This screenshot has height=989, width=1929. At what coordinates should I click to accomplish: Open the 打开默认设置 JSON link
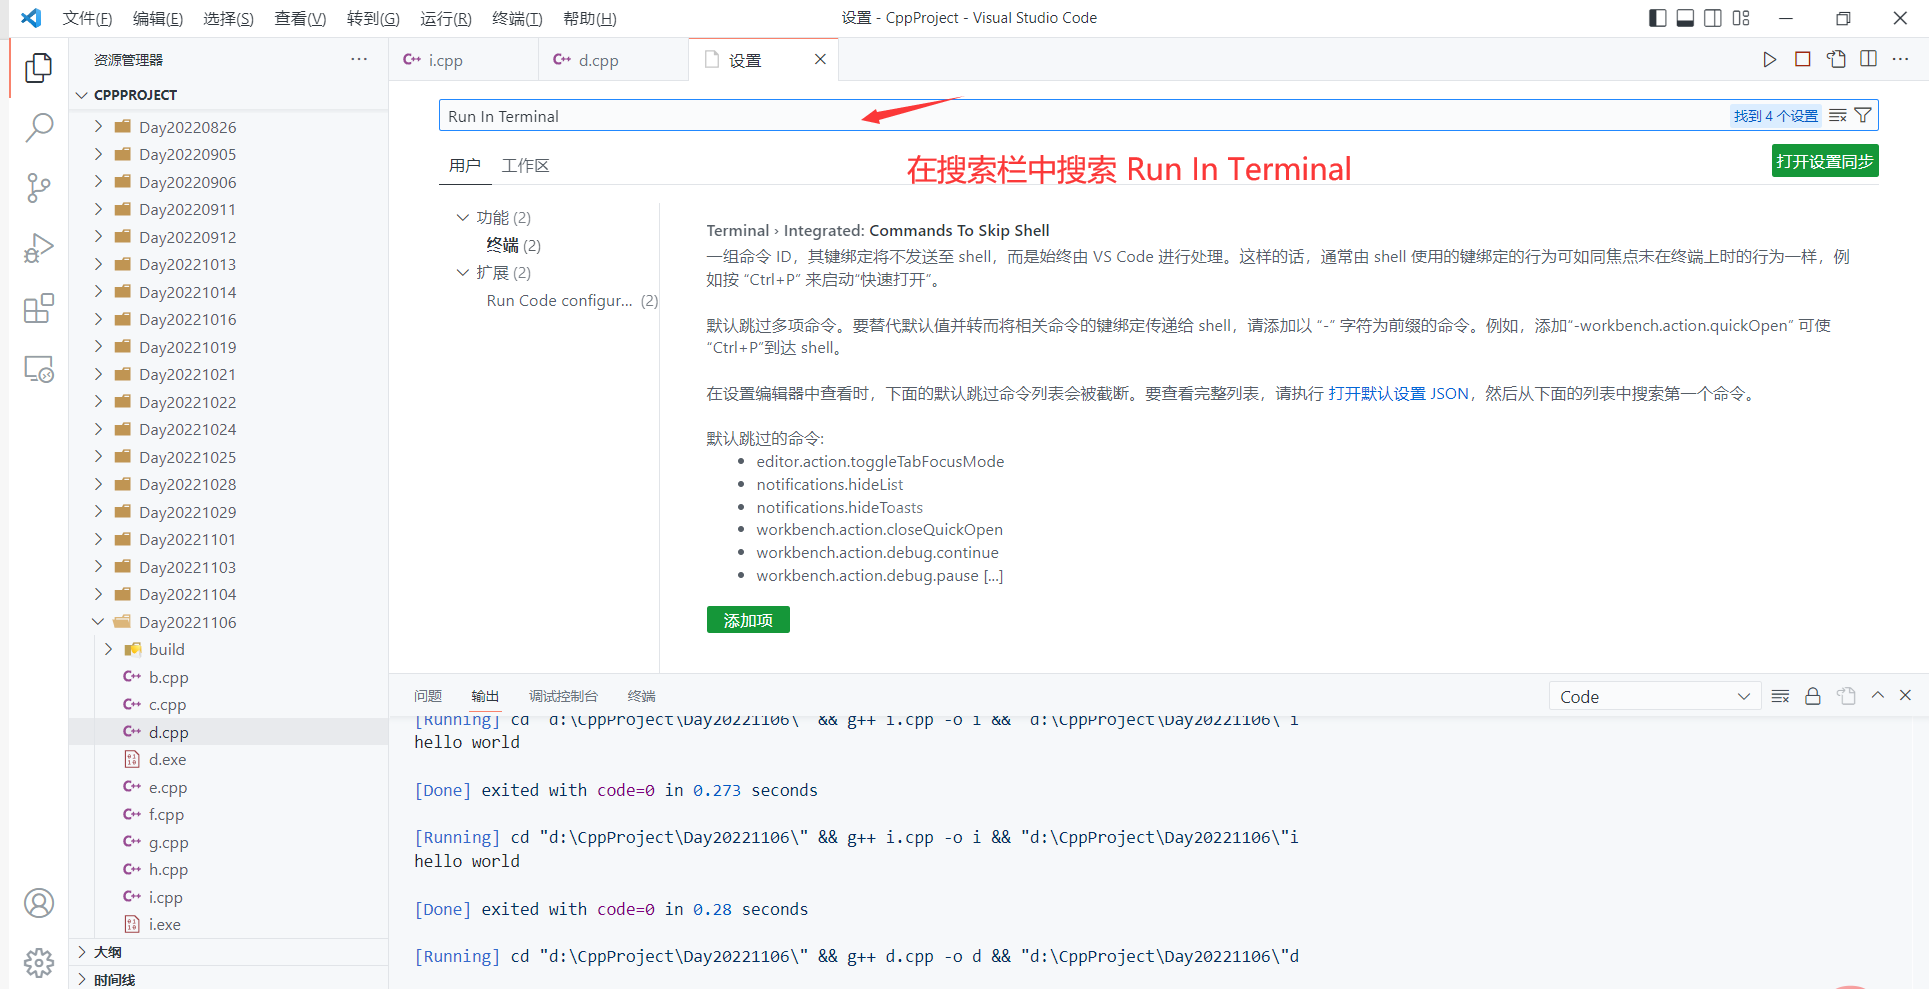(1398, 393)
